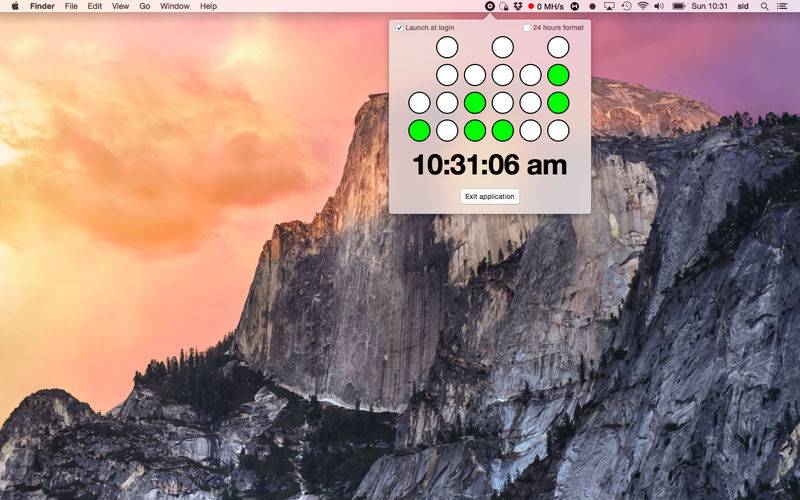This screenshot has height=500, width=800.
Task: Open the cloud lock status icon
Action: point(504,6)
